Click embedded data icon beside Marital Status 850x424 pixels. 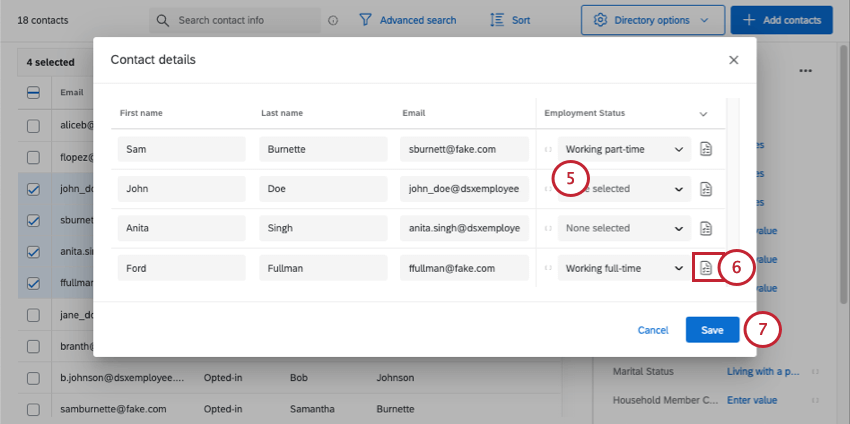click(815, 371)
